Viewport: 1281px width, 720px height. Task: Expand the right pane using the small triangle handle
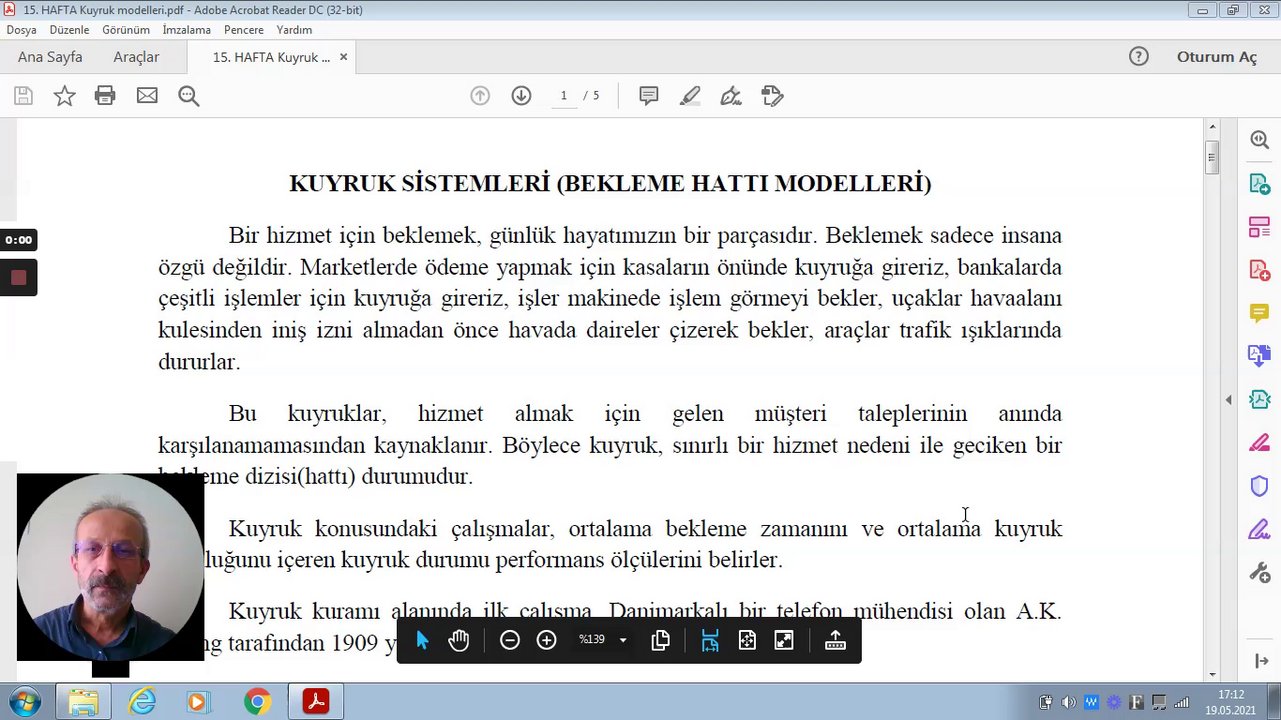(1228, 400)
